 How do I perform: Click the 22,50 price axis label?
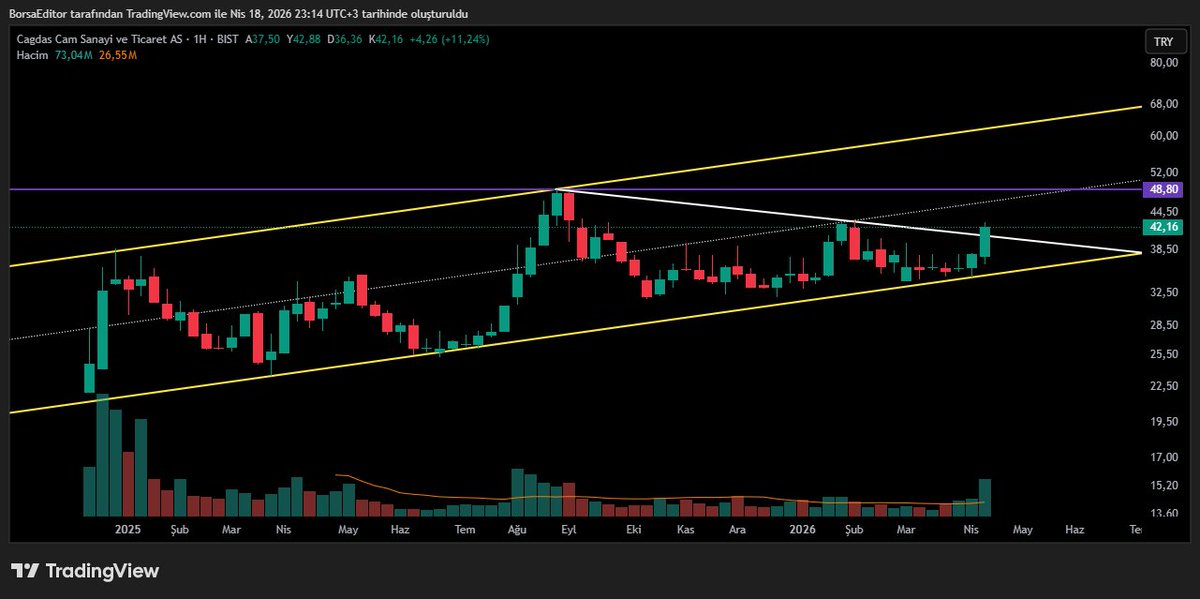click(1165, 386)
